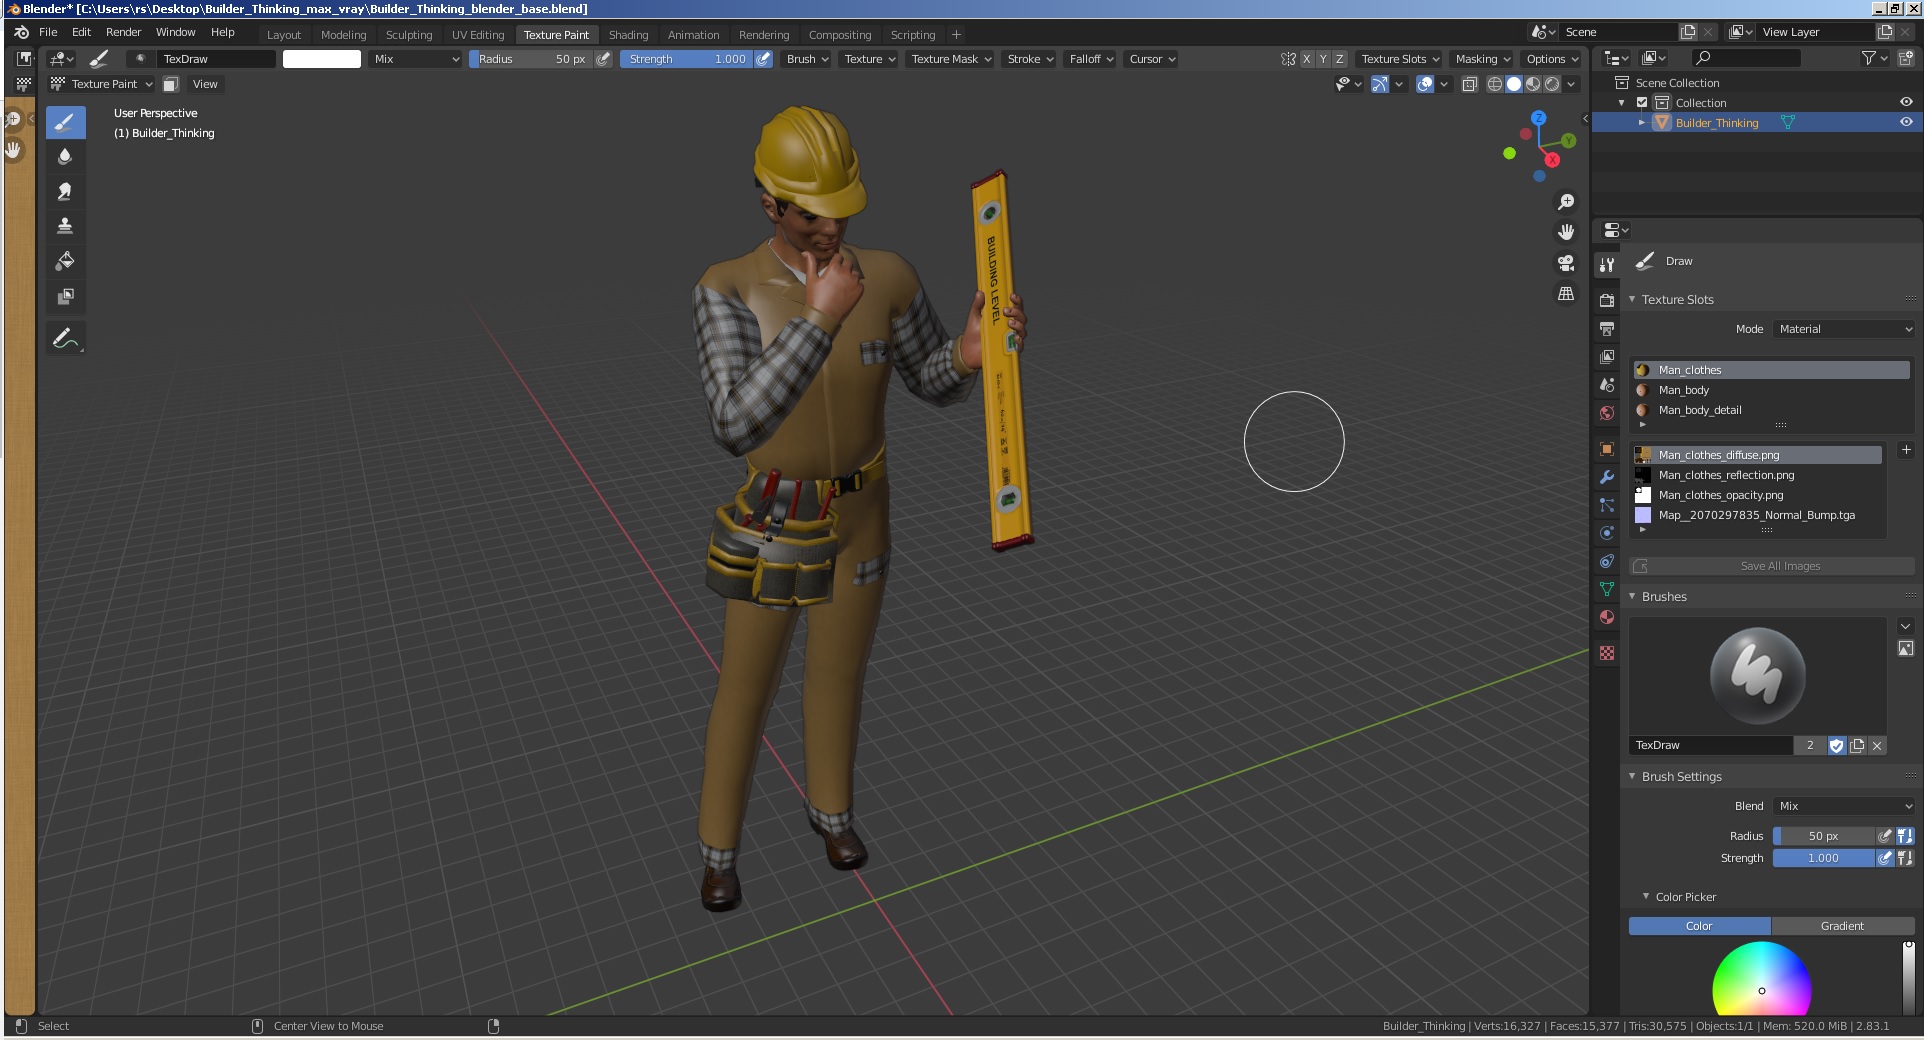Select the Fill bucket tool
The image size is (1924, 1040).
tap(65, 261)
